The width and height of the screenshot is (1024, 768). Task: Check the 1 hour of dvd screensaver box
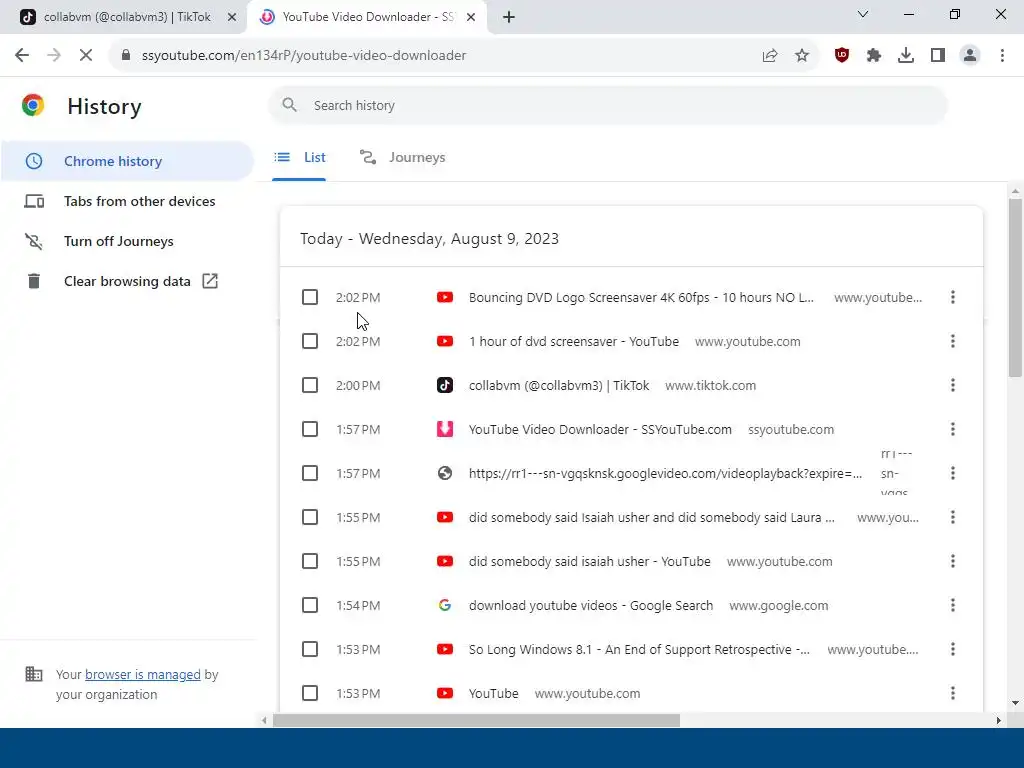[310, 342]
